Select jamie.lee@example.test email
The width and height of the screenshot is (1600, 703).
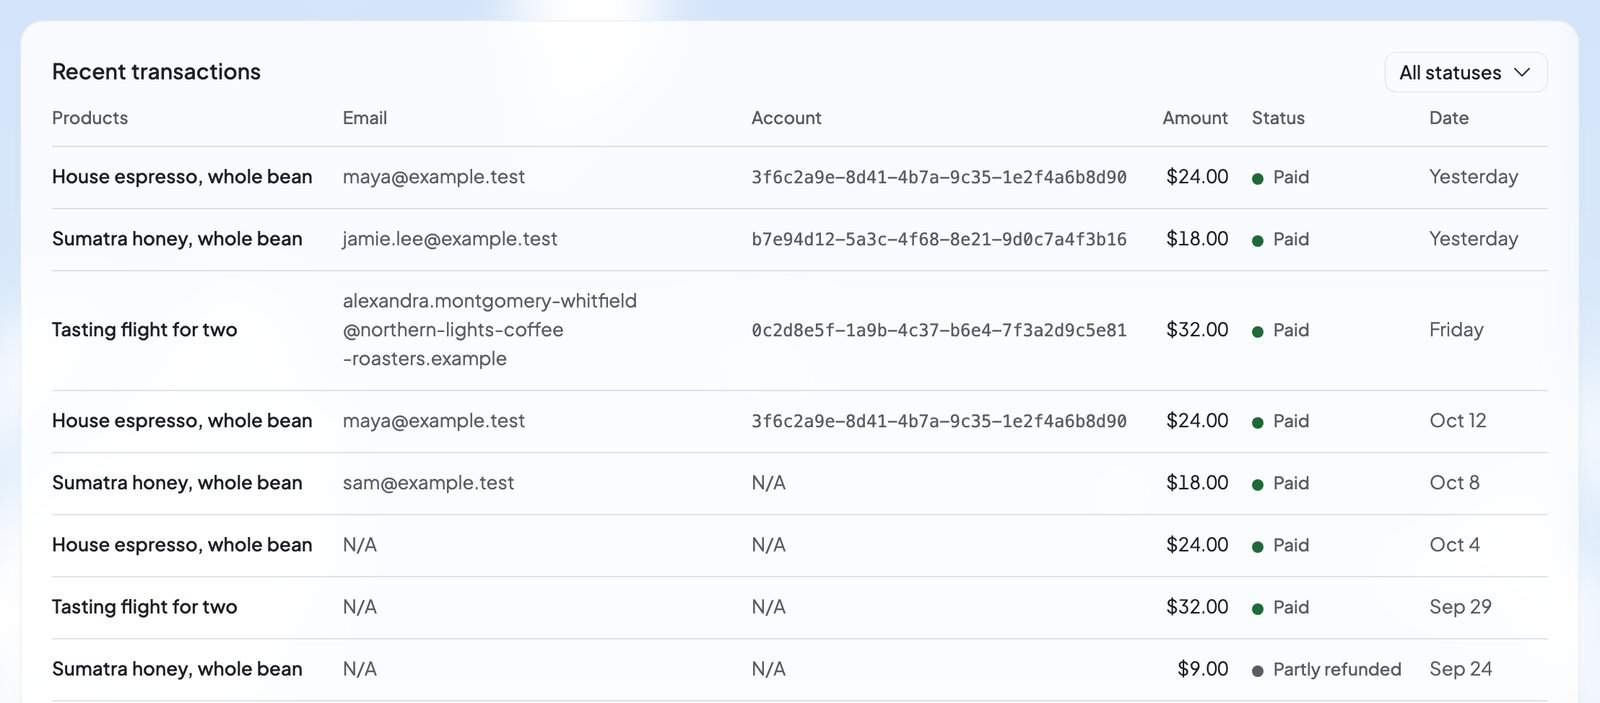click(x=450, y=239)
